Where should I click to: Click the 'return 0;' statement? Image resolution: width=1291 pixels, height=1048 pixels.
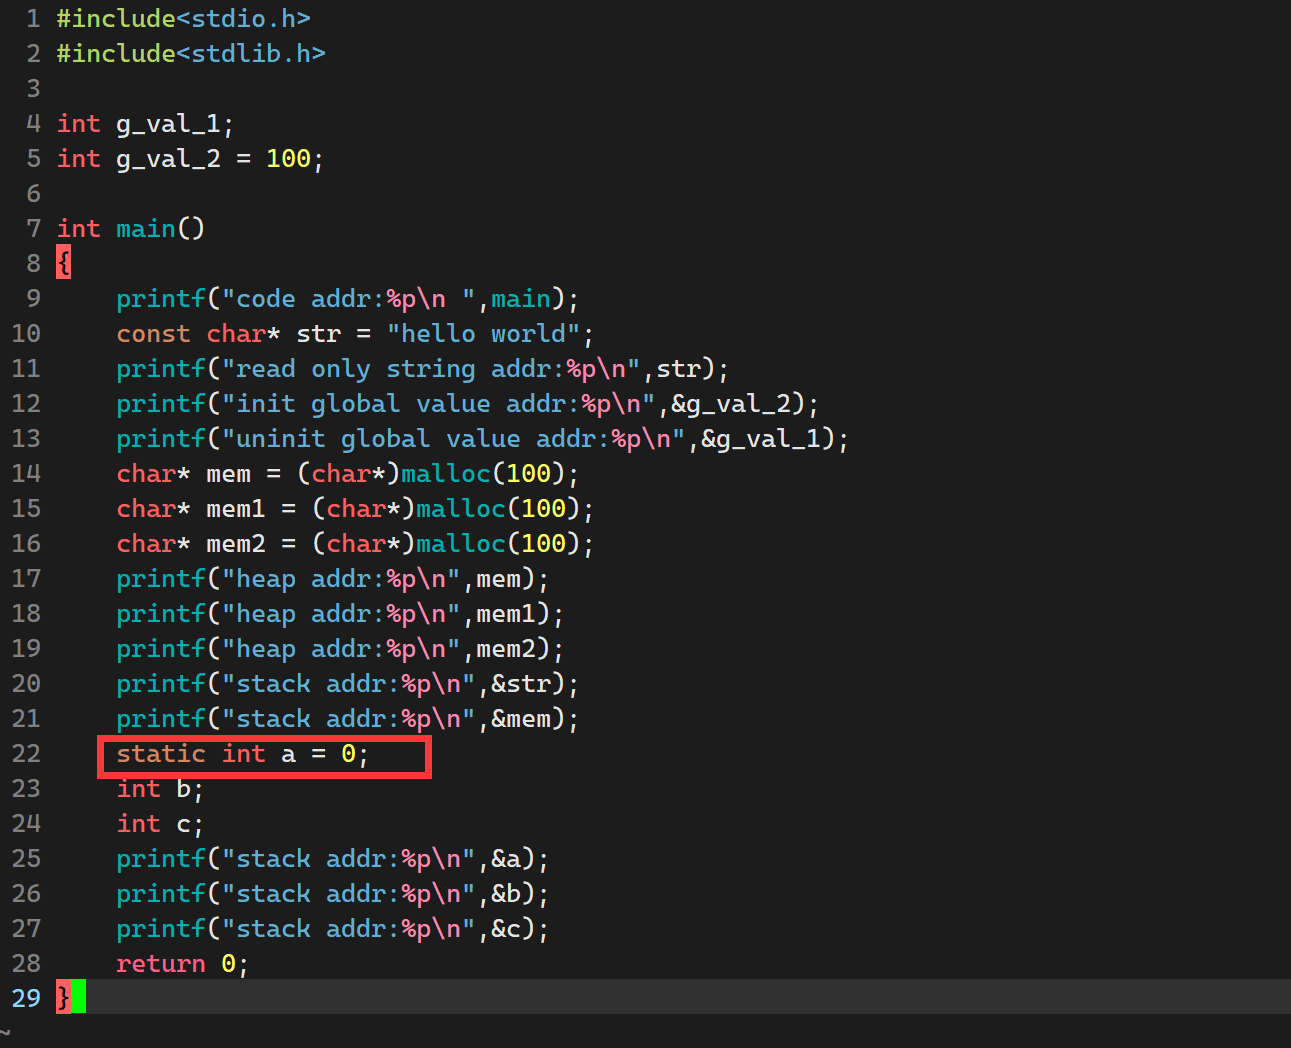pos(182,964)
